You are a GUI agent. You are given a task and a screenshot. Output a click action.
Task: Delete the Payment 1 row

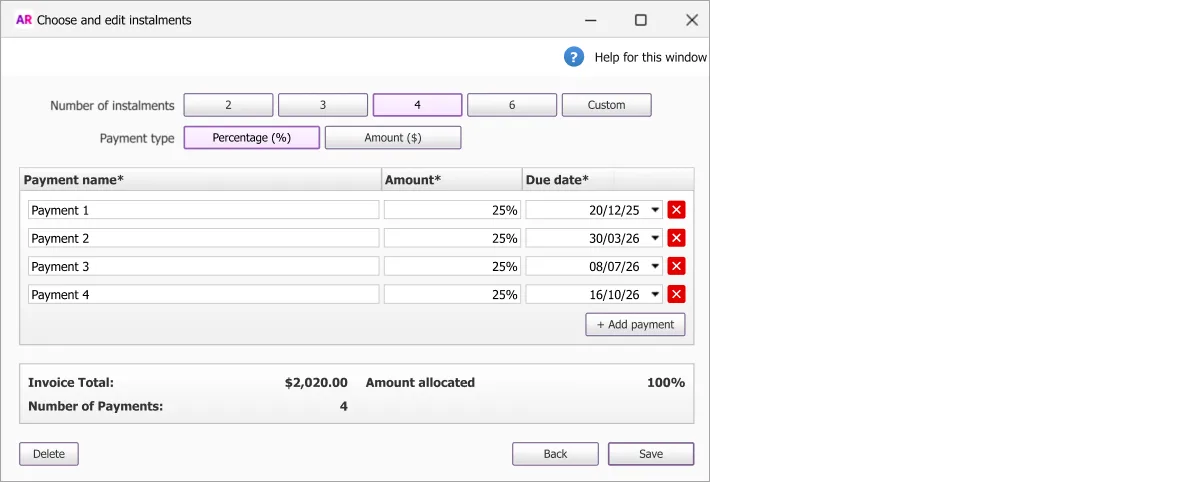pyautogui.click(x=677, y=210)
